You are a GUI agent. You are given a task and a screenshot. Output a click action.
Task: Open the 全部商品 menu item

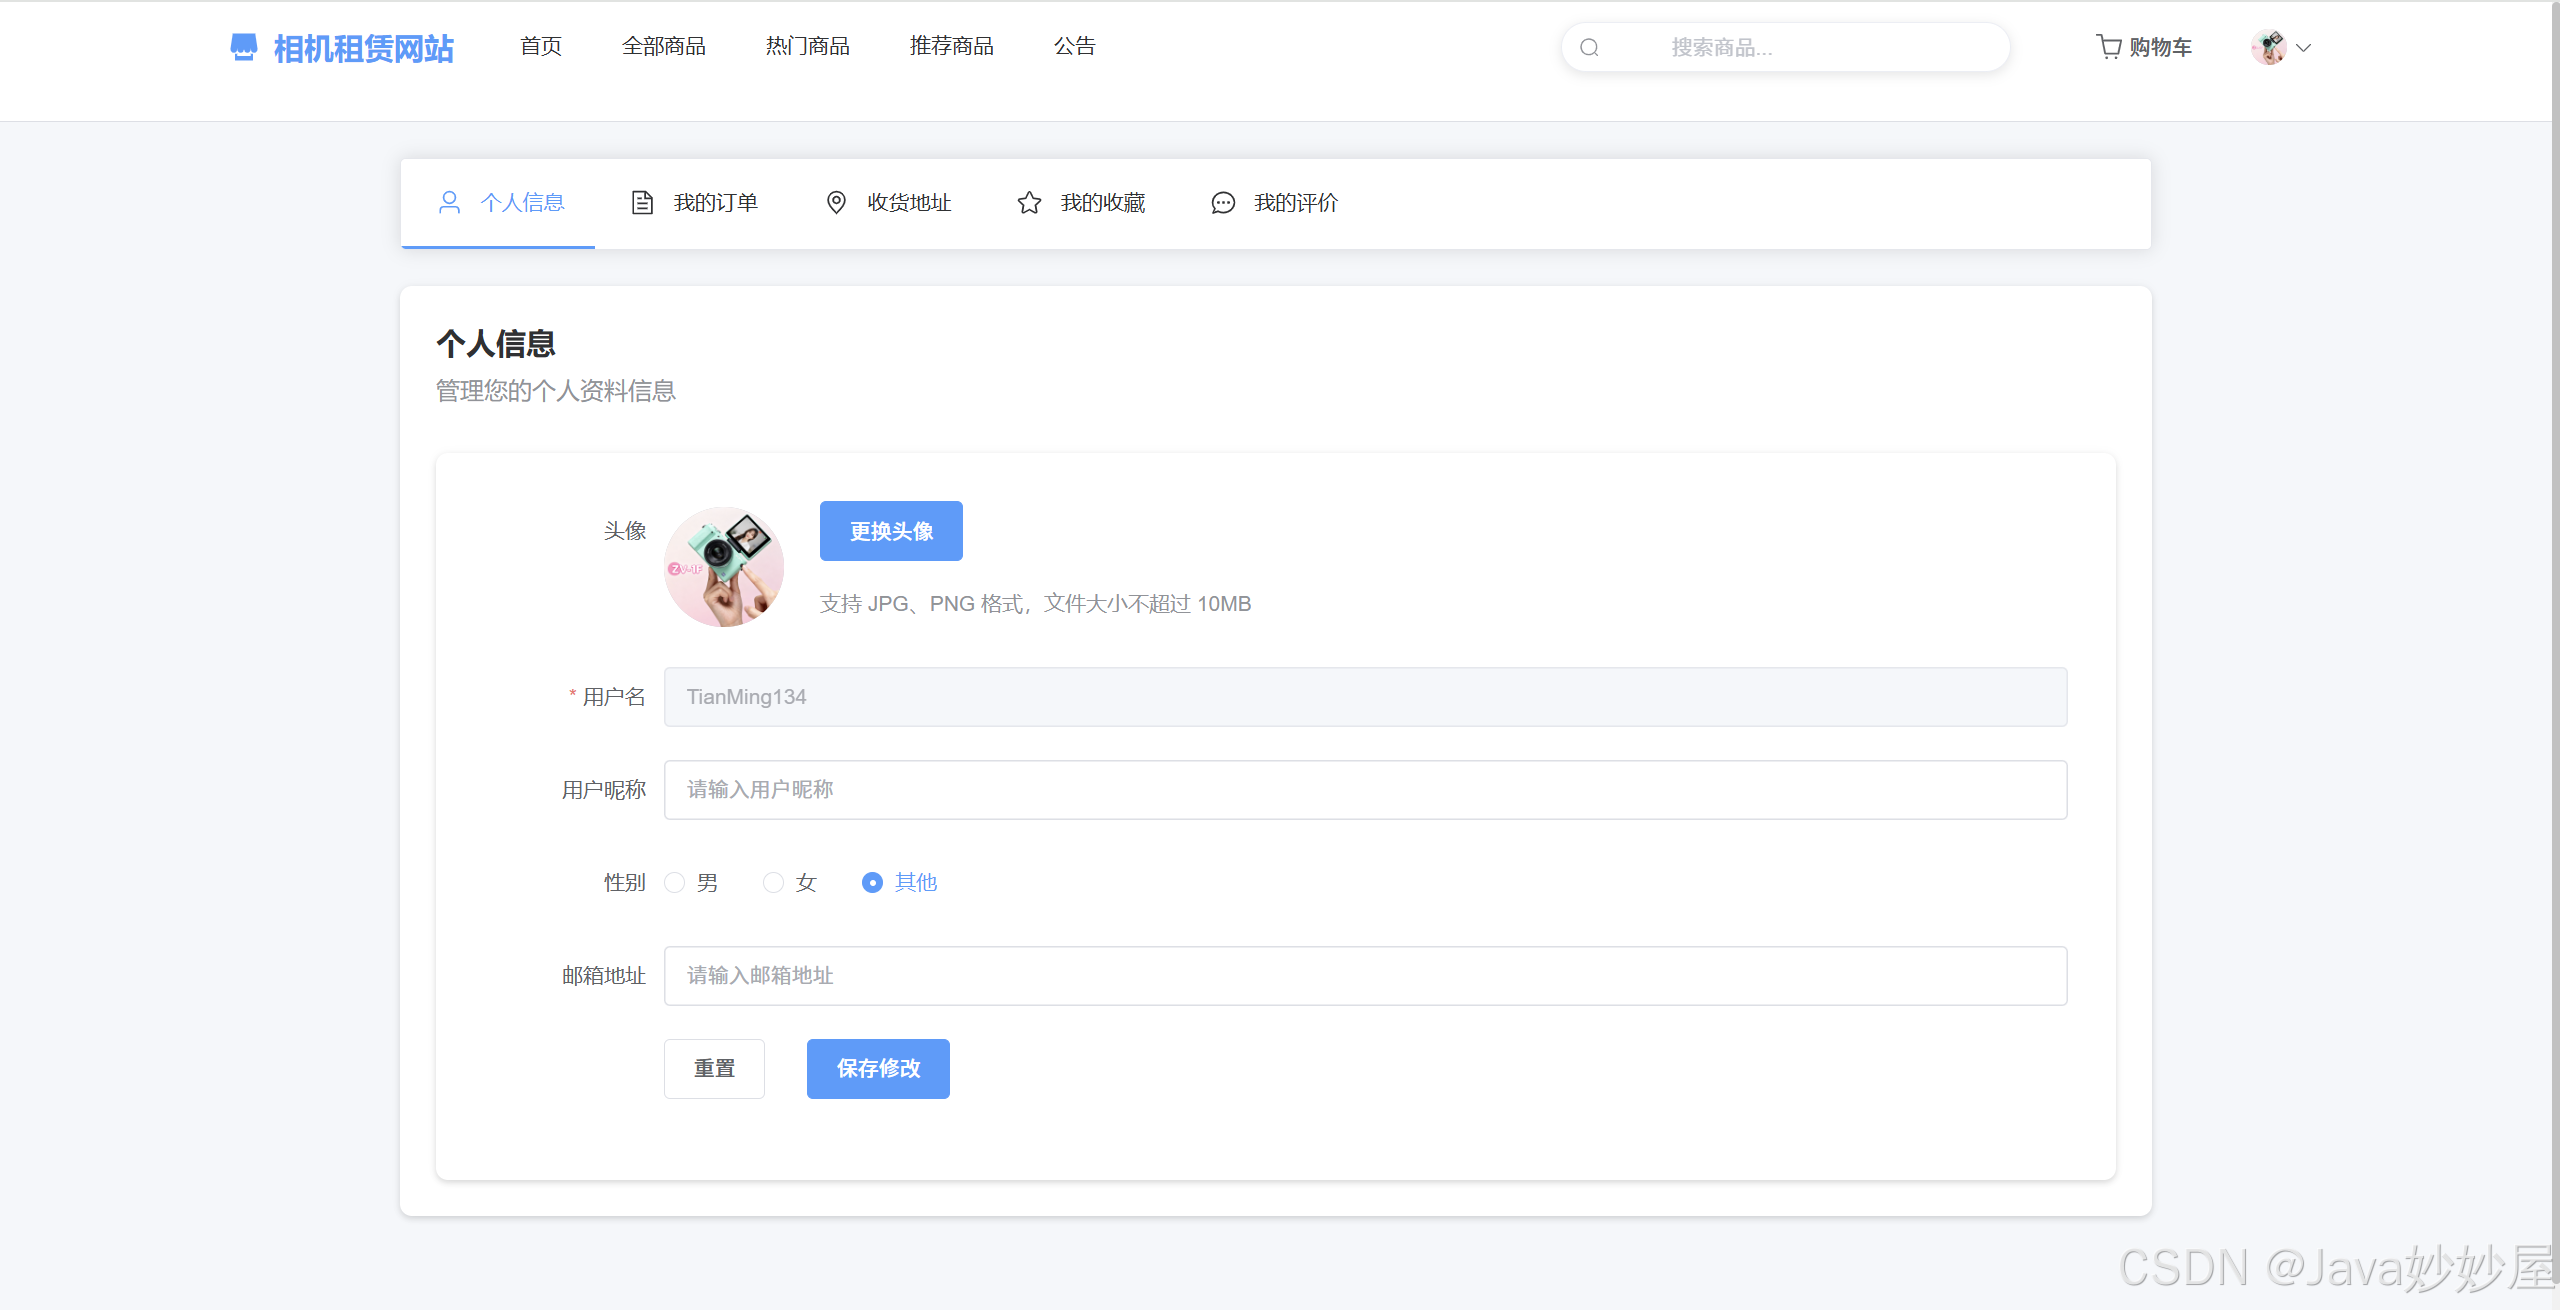[x=664, y=46]
